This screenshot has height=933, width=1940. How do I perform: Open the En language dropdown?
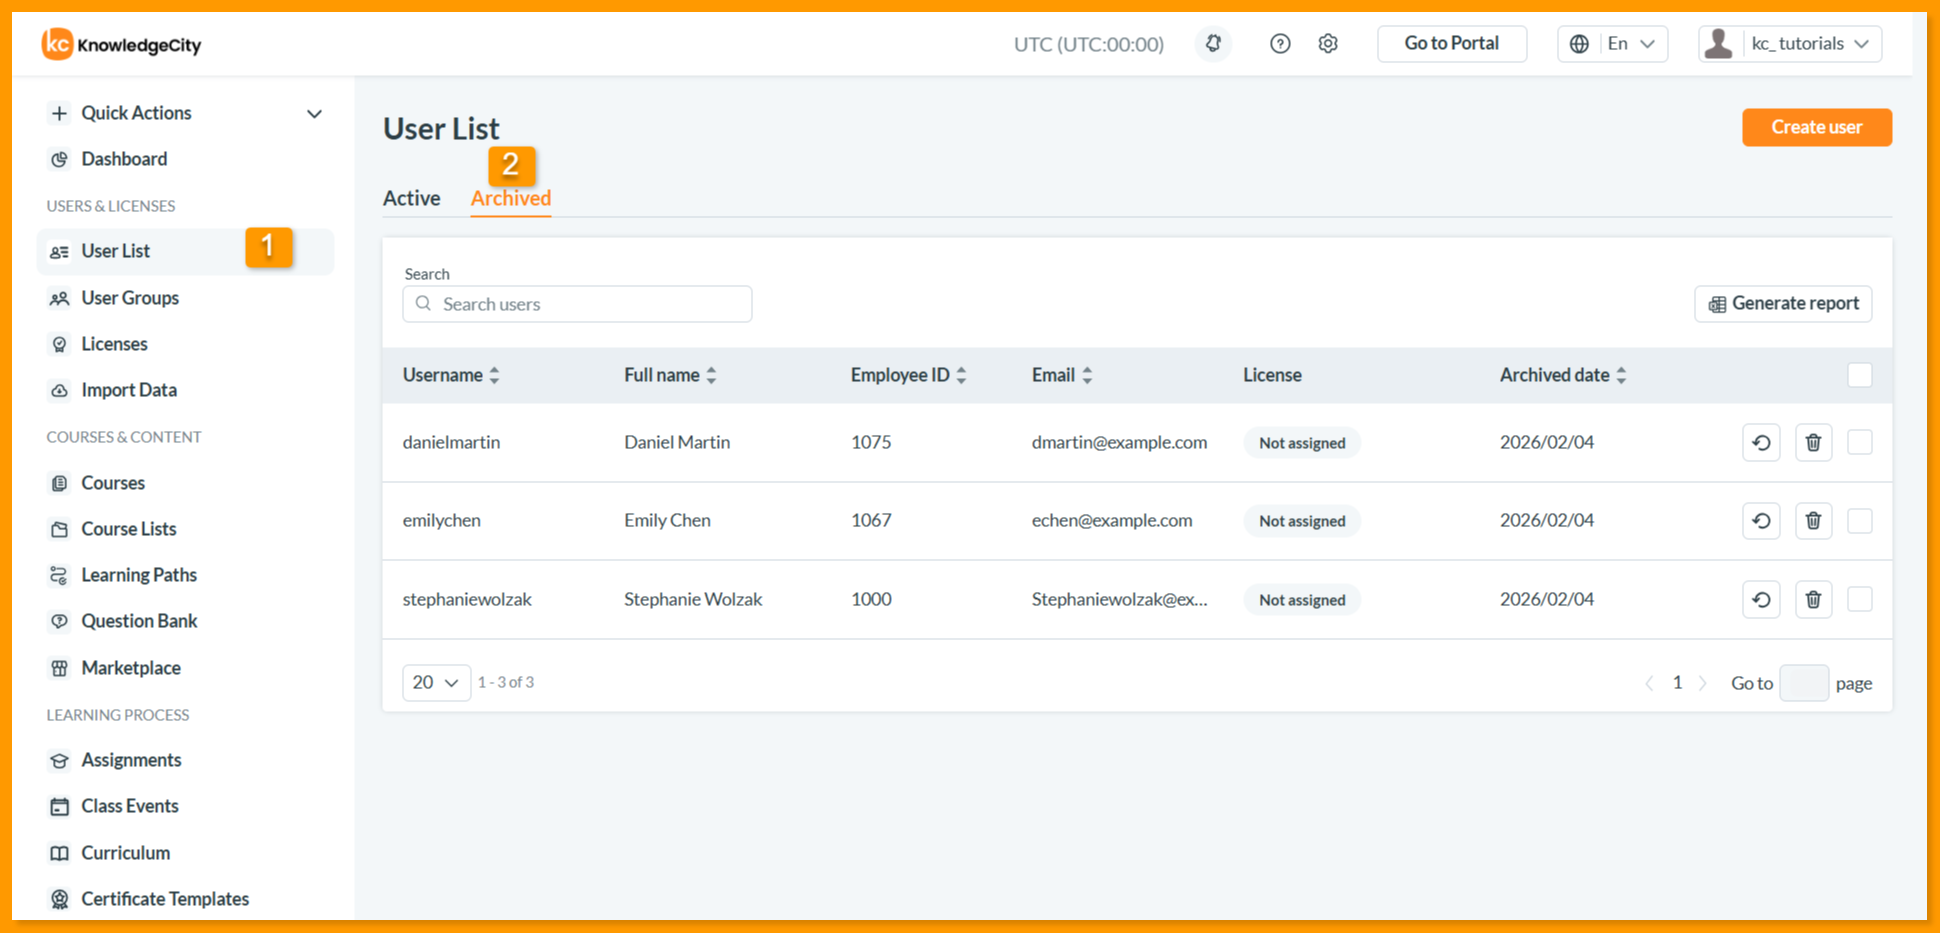pos(1612,44)
